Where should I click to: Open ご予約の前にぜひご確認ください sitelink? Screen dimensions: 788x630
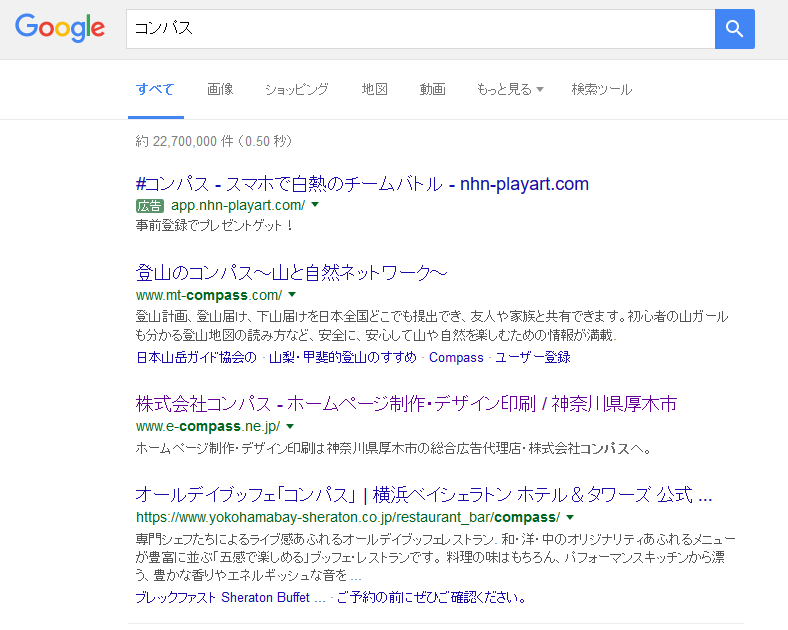tap(431, 597)
